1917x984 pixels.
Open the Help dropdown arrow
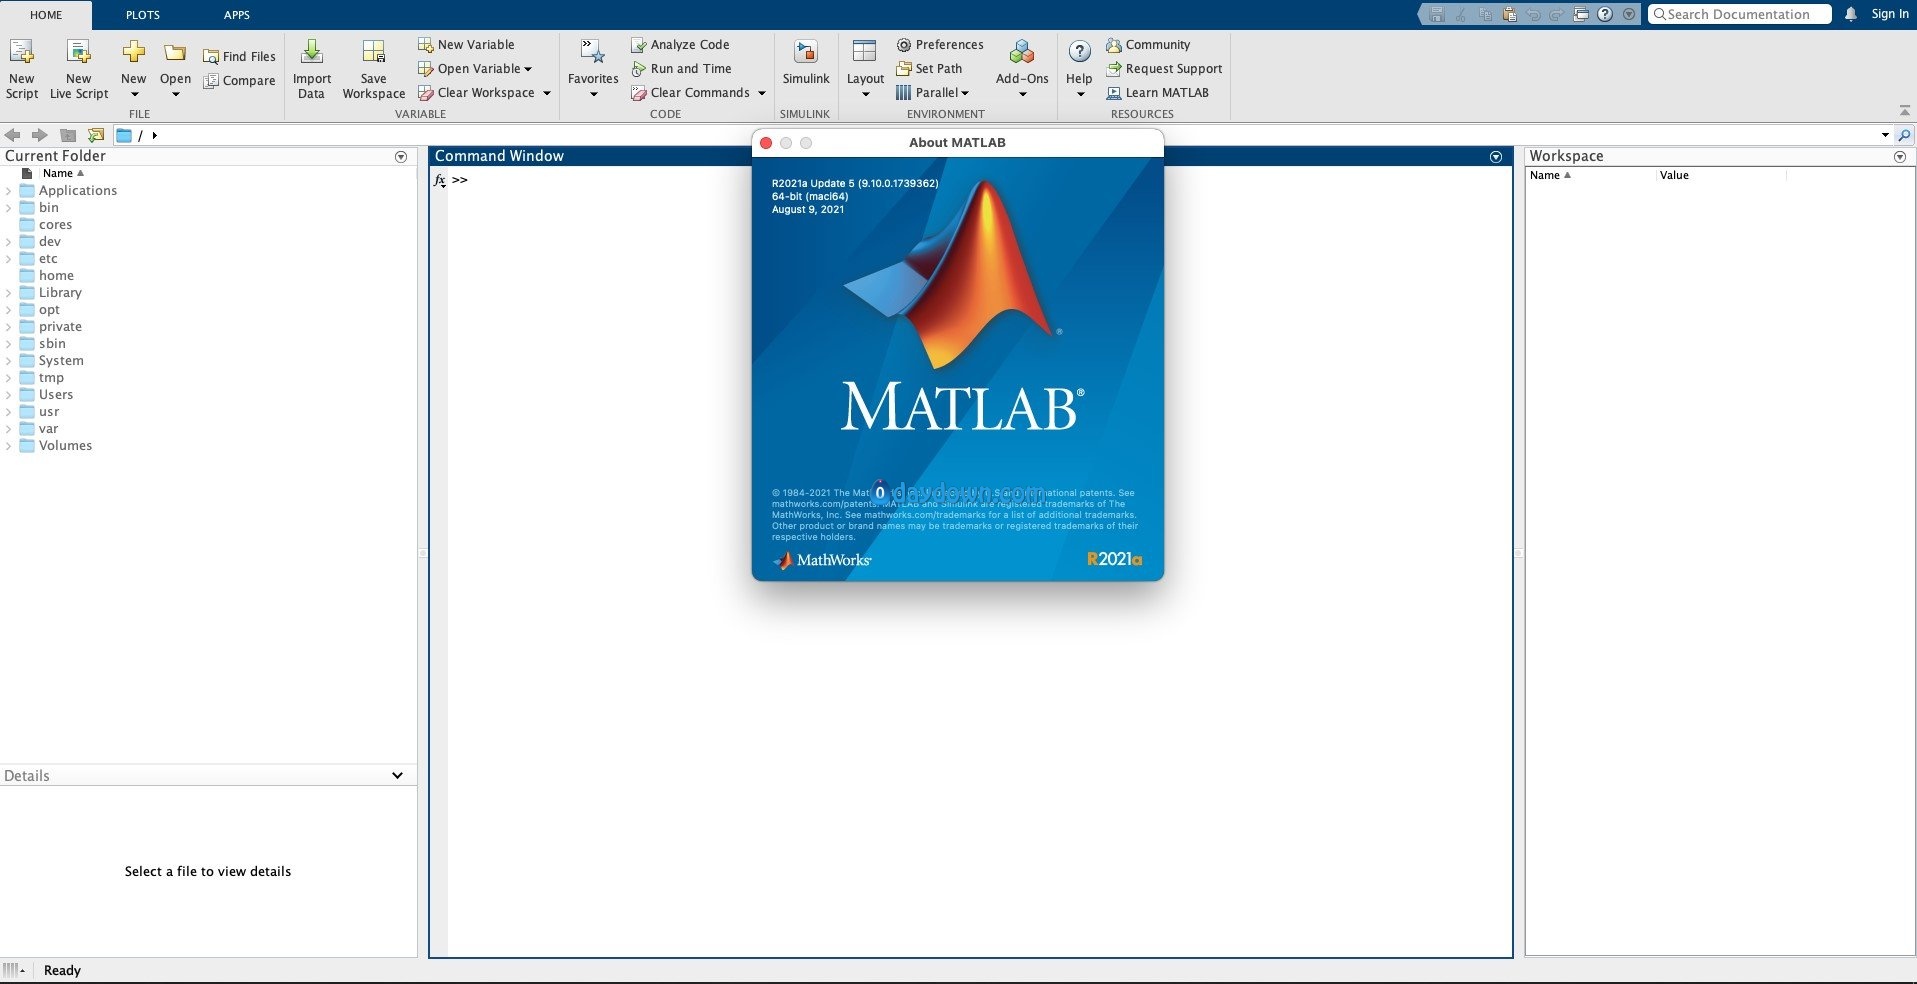point(1080,94)
